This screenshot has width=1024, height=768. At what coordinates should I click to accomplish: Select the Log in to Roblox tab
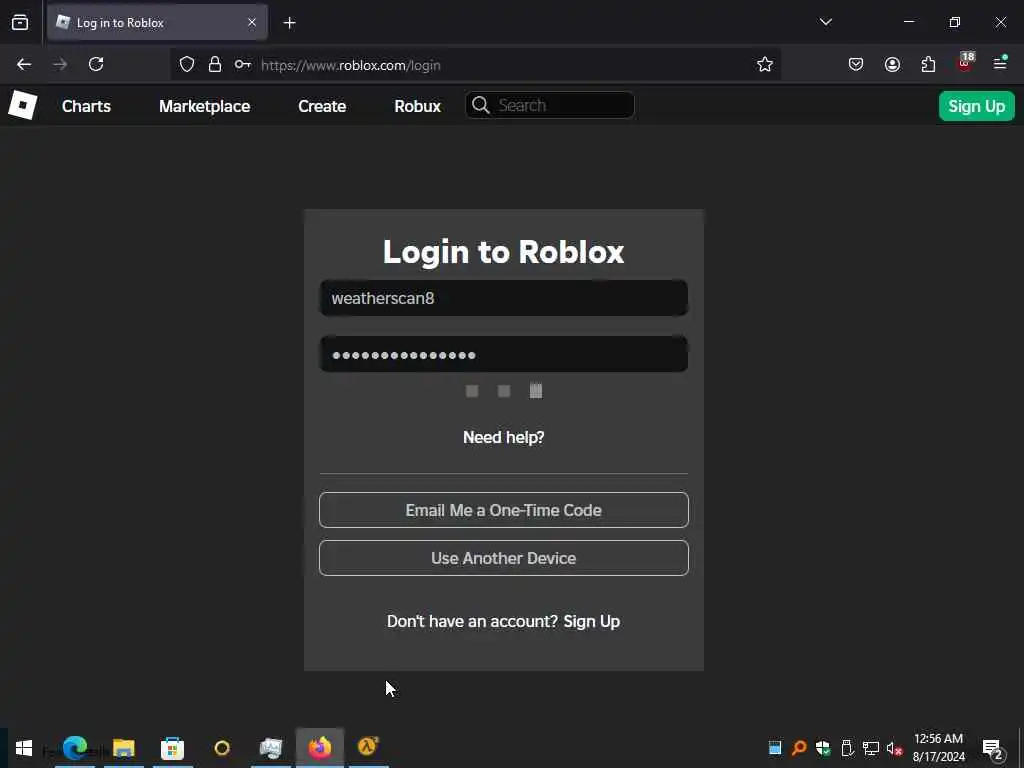pos(157,22)
